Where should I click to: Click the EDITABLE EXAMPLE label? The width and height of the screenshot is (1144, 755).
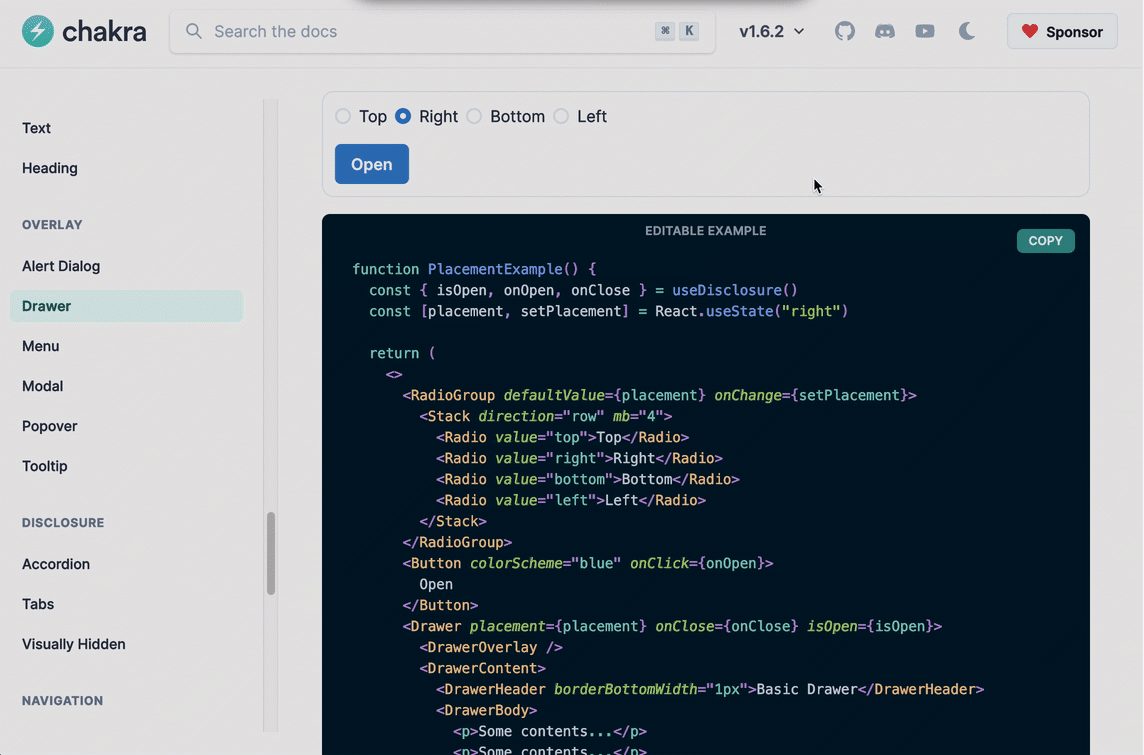[706, 231]
